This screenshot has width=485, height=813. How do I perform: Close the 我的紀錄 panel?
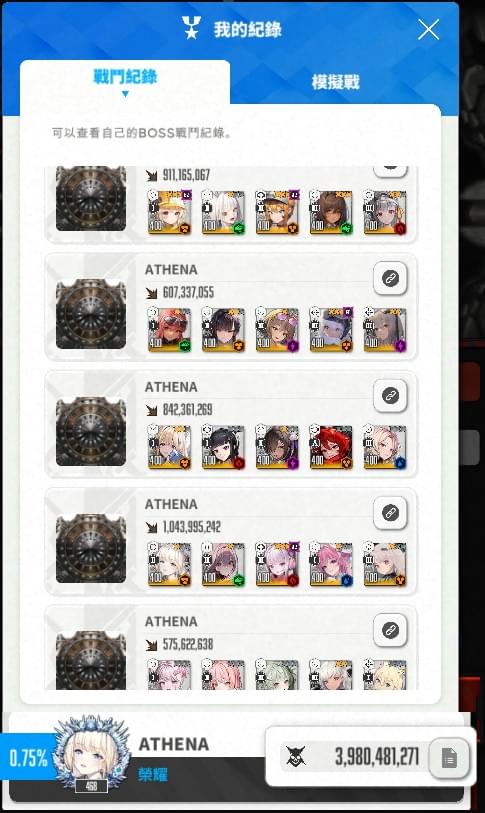(428, 30)
